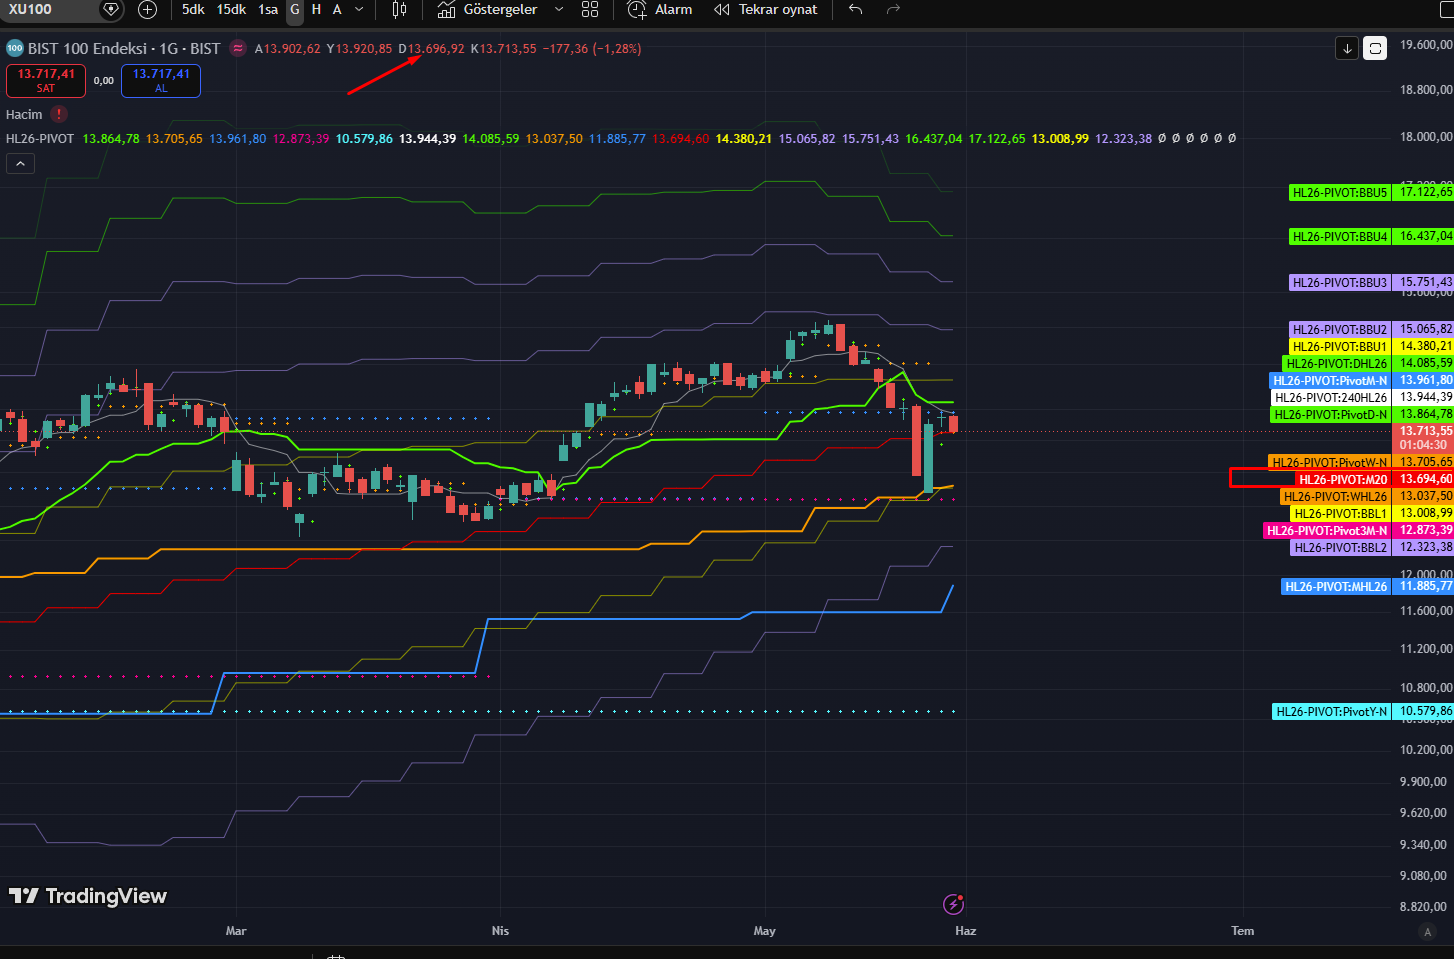Click the HL26-PIVOT:BBU4 price label

(1339, 237)
